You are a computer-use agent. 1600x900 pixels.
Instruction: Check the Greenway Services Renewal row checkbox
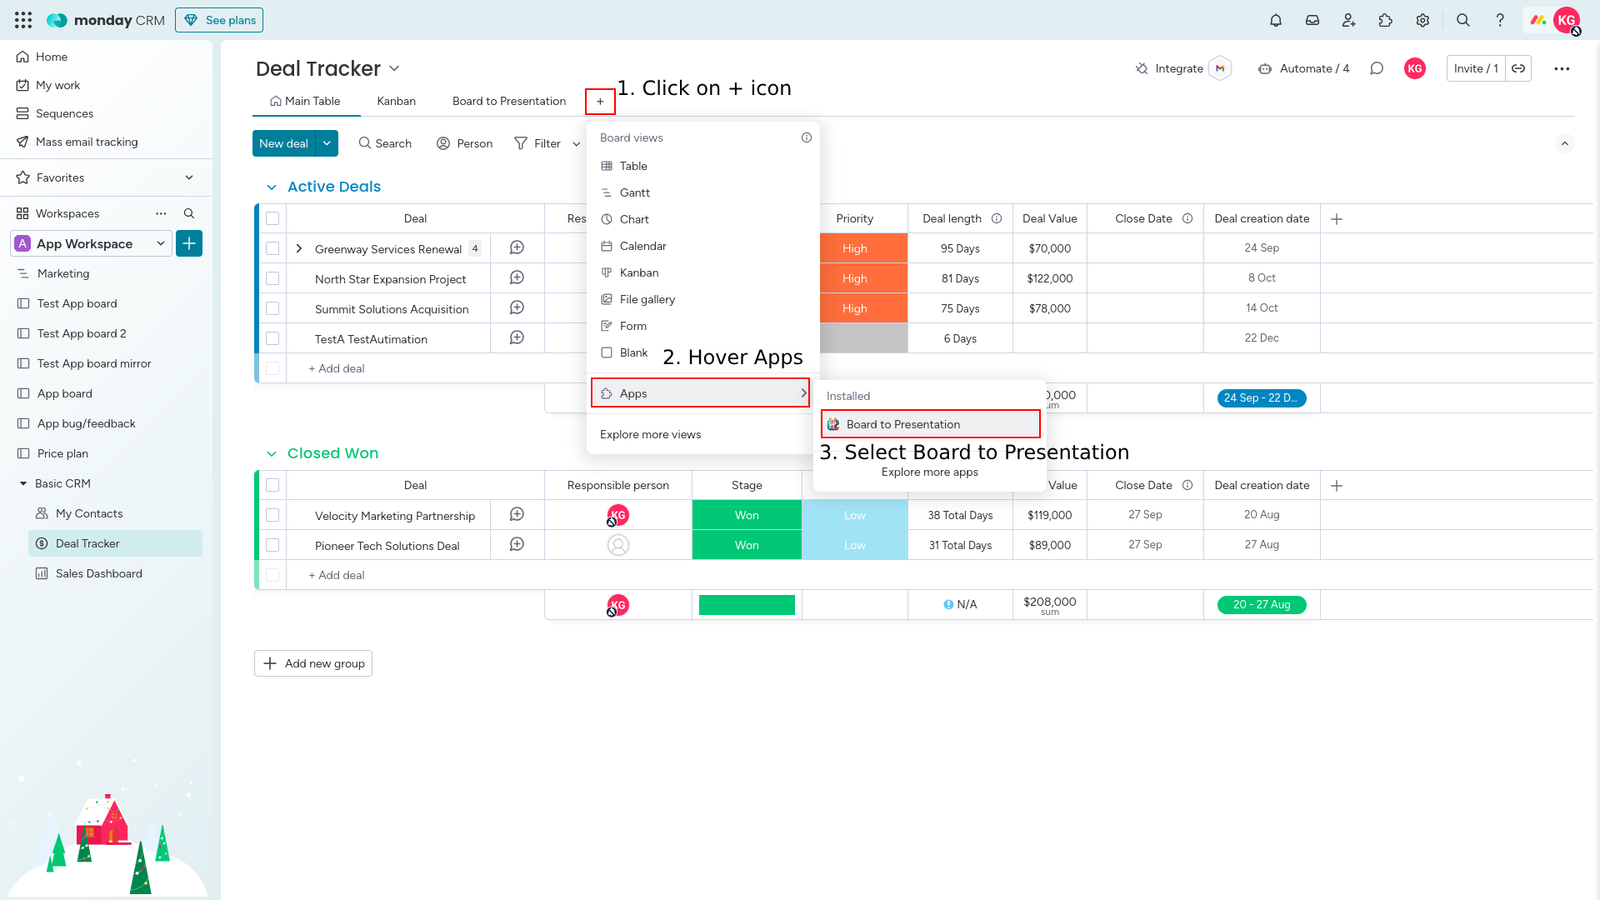coord(272,248)
